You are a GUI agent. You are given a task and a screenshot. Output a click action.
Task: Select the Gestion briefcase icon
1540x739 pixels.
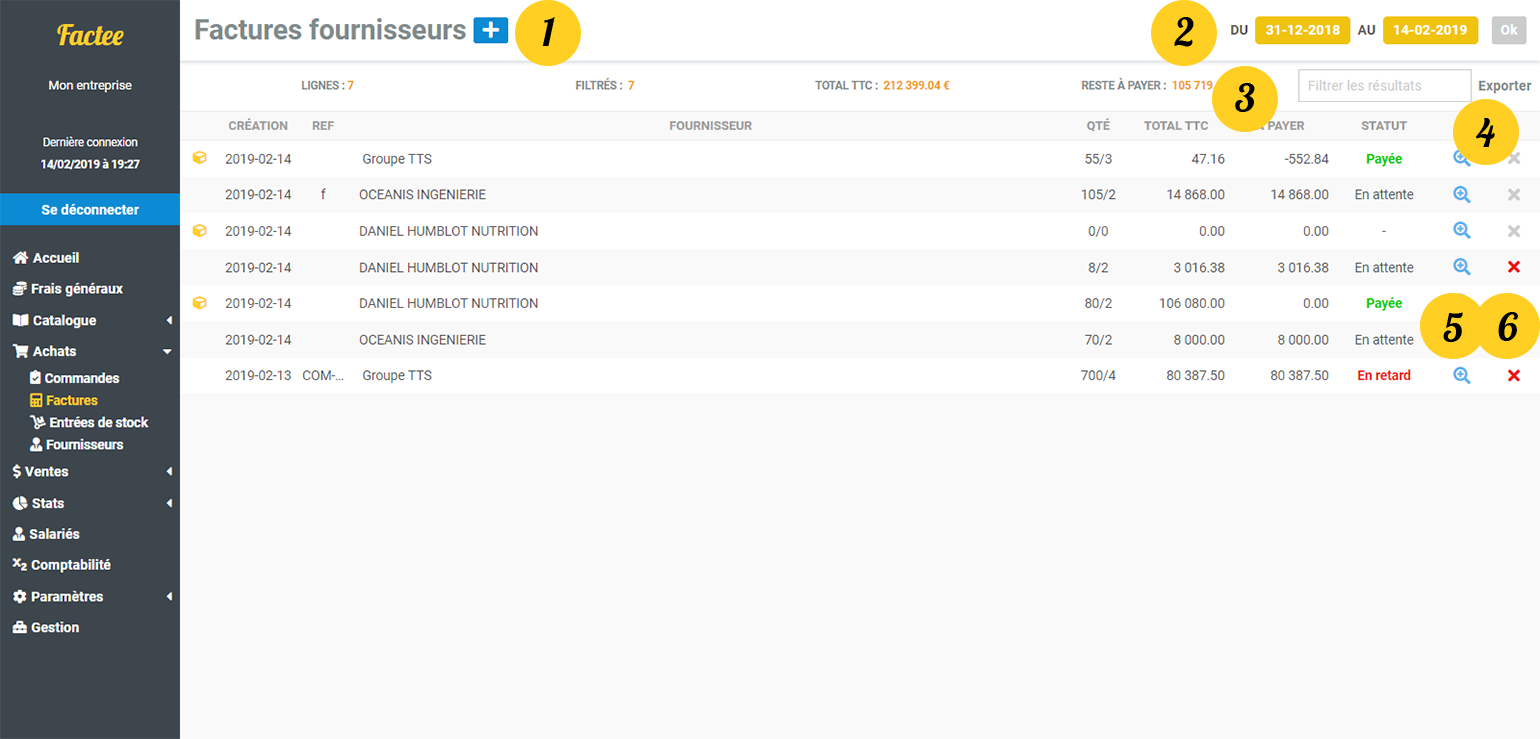point(20,627)
